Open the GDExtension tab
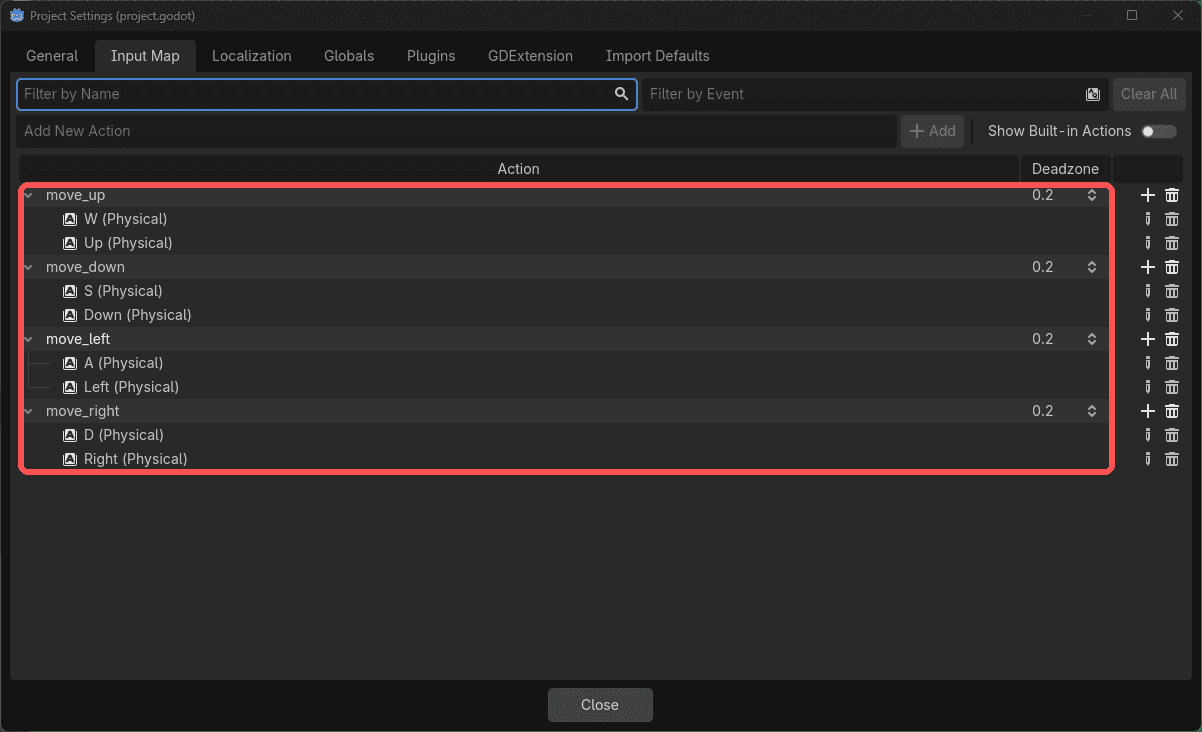This screenshot has height=732, width=1202. [530, 56]
